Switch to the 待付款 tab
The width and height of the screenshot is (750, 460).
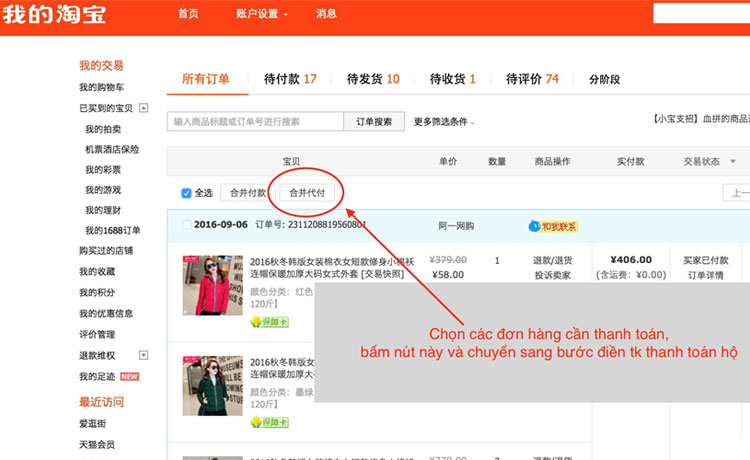coord(289,79)
